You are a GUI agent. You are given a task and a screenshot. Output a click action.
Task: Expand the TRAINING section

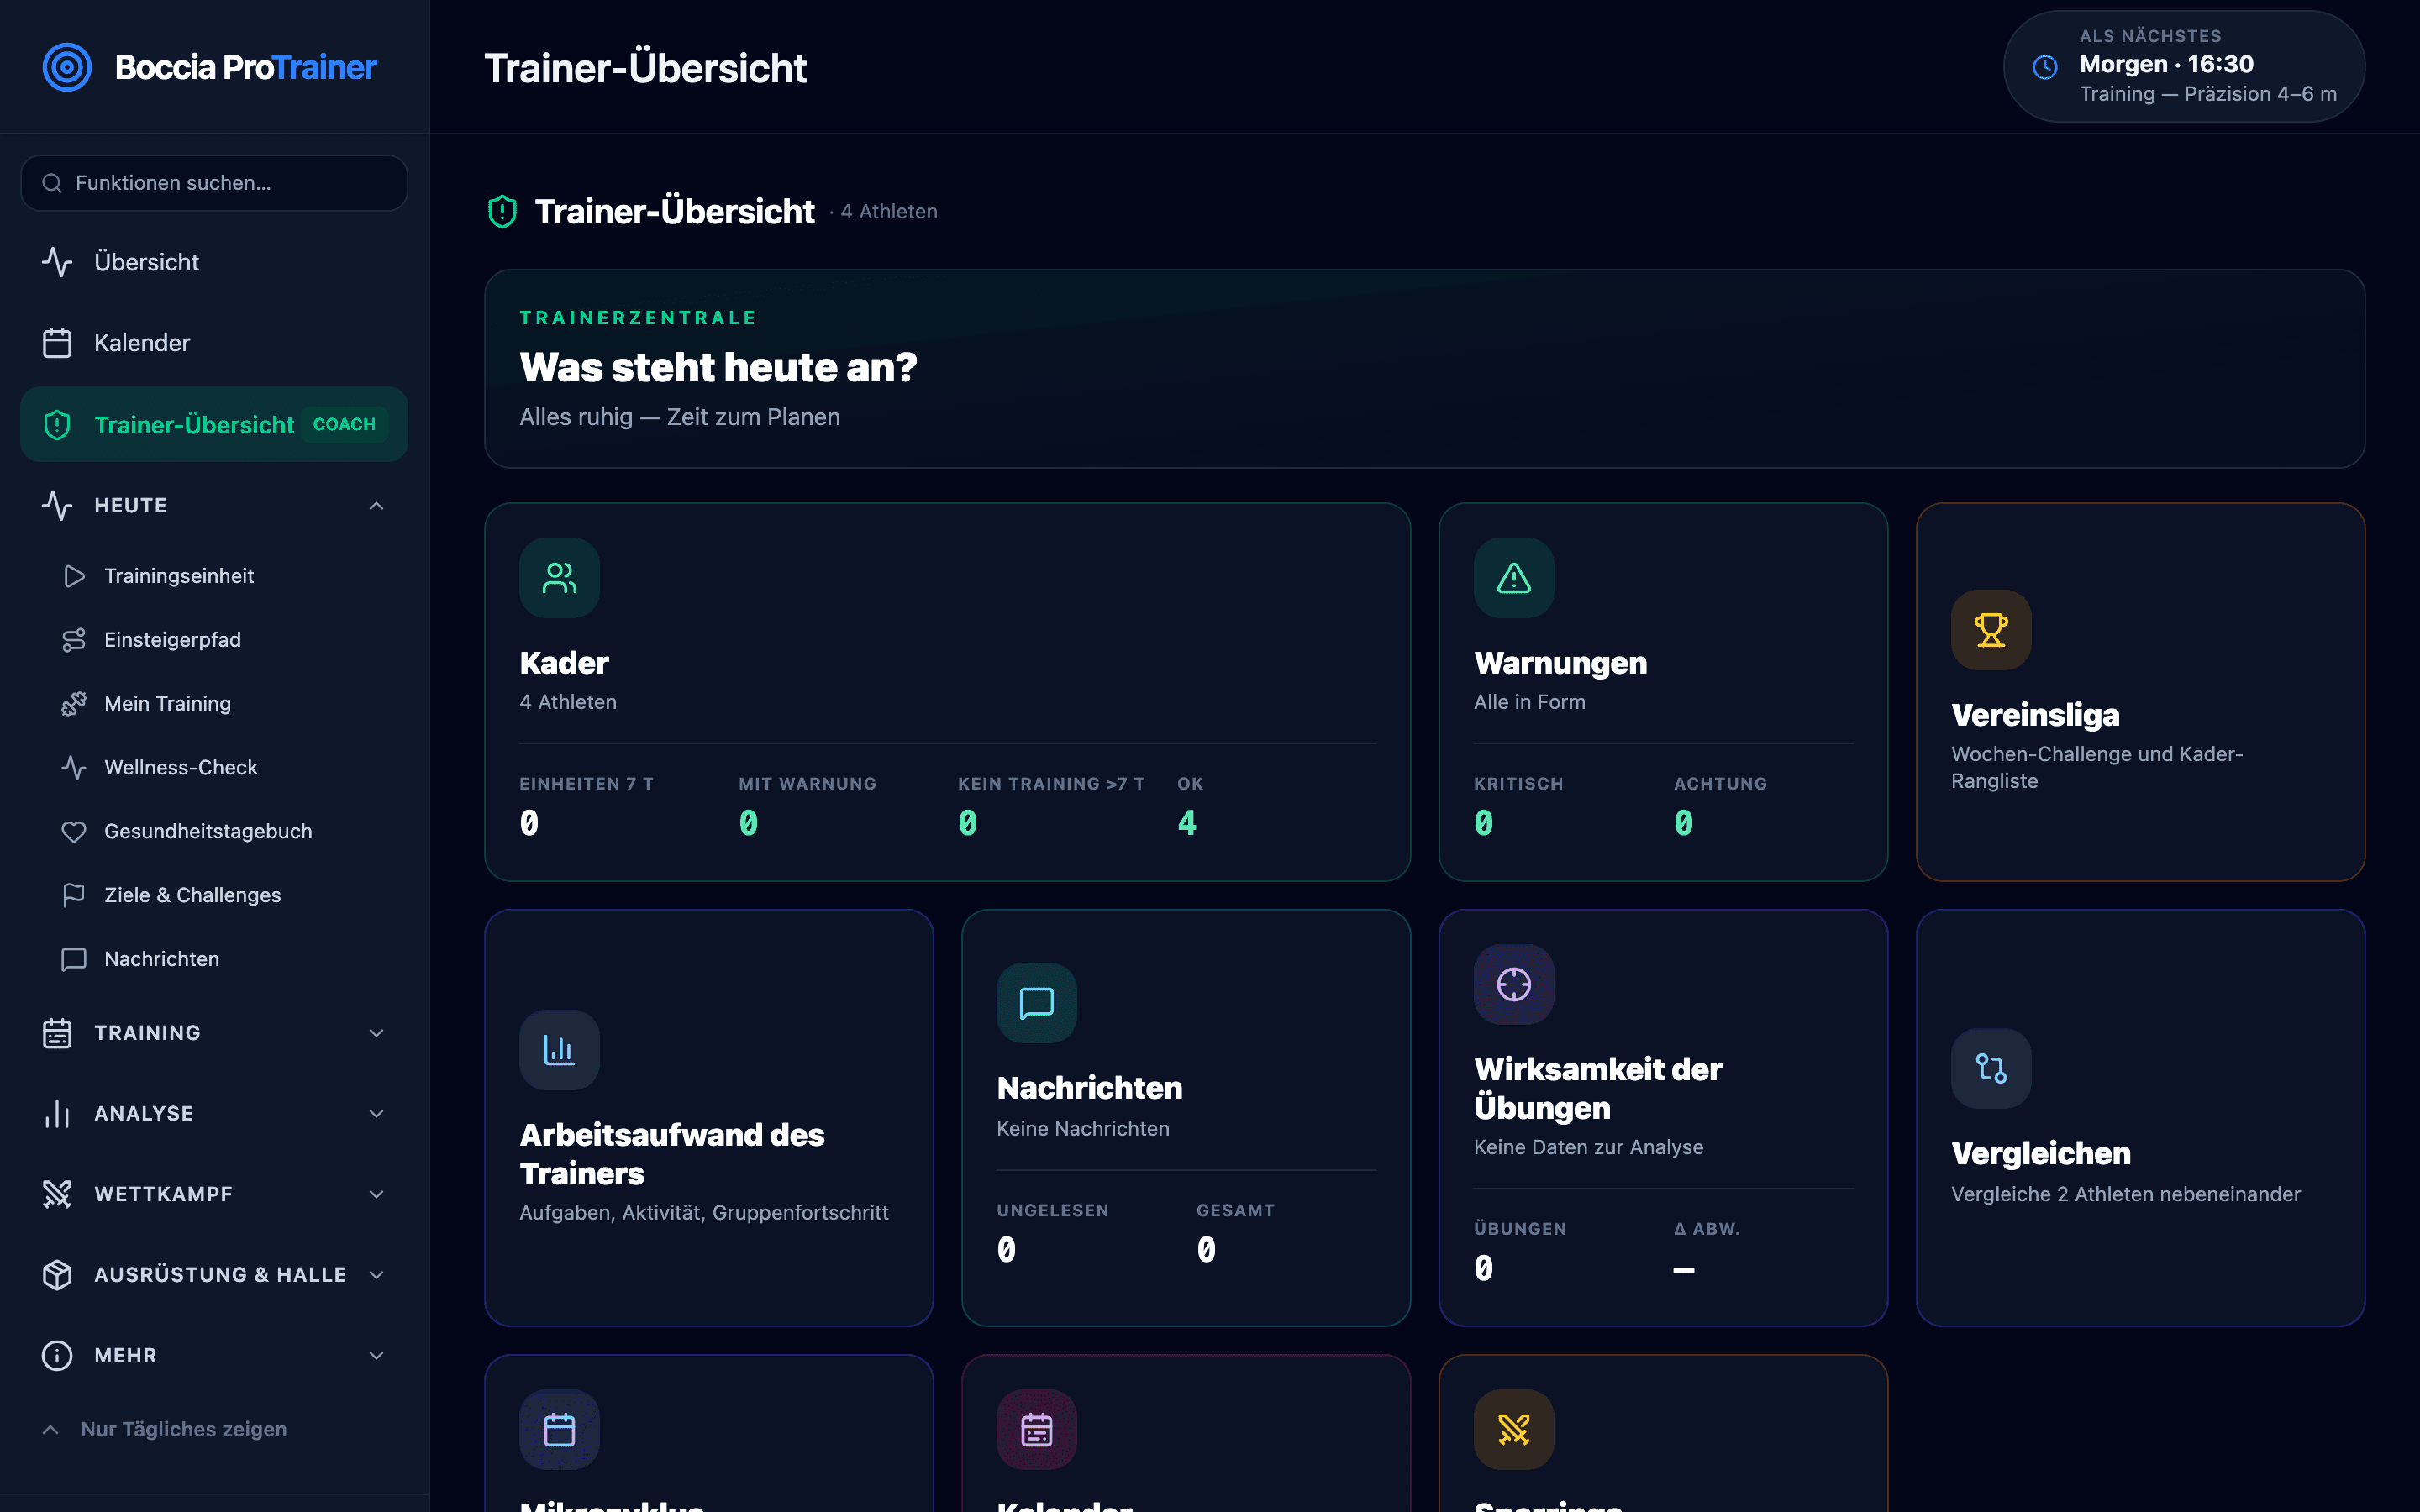click(x=214, y=1033)
